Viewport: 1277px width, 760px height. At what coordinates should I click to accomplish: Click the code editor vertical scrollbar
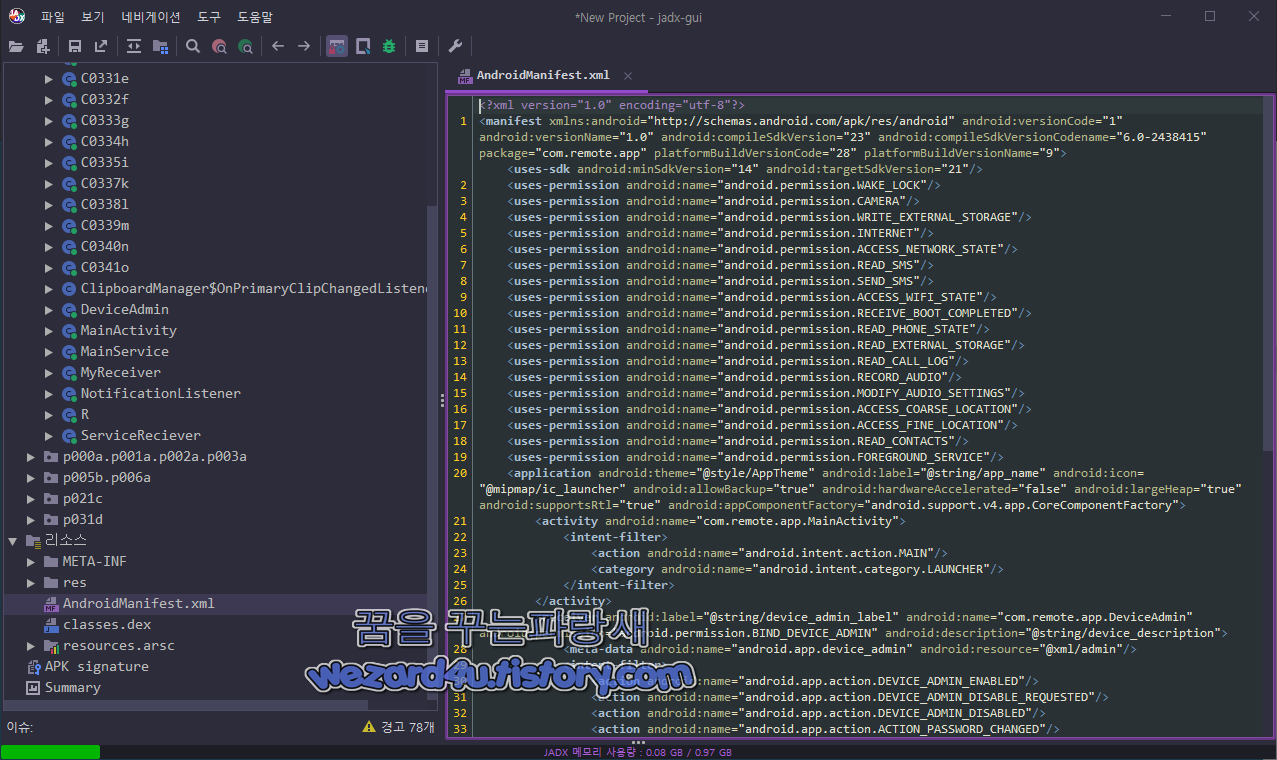point(1269,273)
